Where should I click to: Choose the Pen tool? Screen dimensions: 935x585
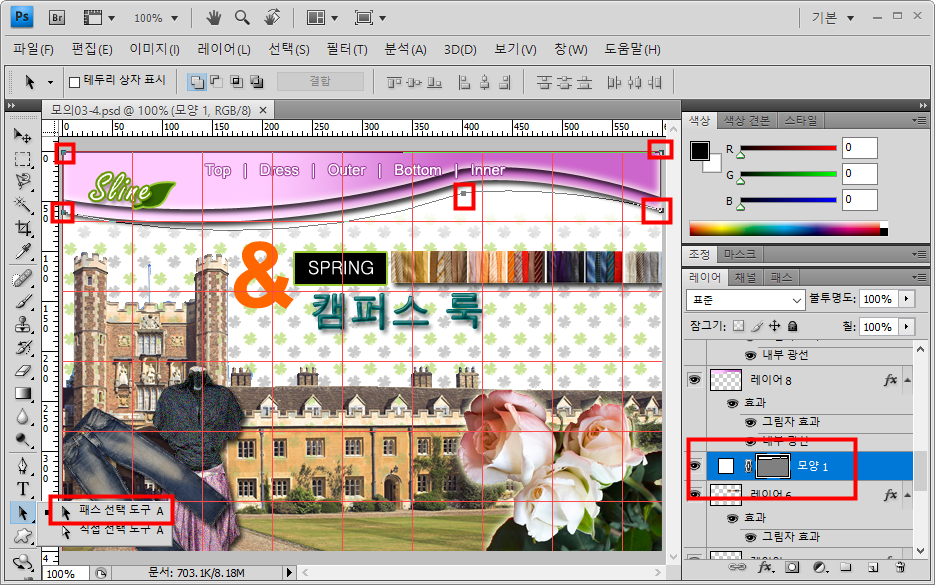point(23,466)
